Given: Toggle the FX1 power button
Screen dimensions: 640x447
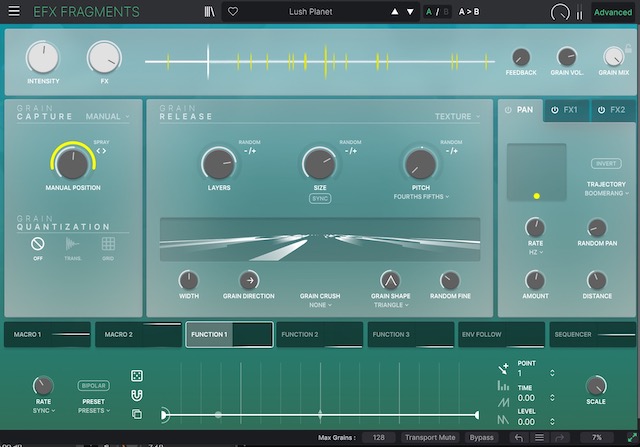Looking at the screenshot, I should pos(555,110).
